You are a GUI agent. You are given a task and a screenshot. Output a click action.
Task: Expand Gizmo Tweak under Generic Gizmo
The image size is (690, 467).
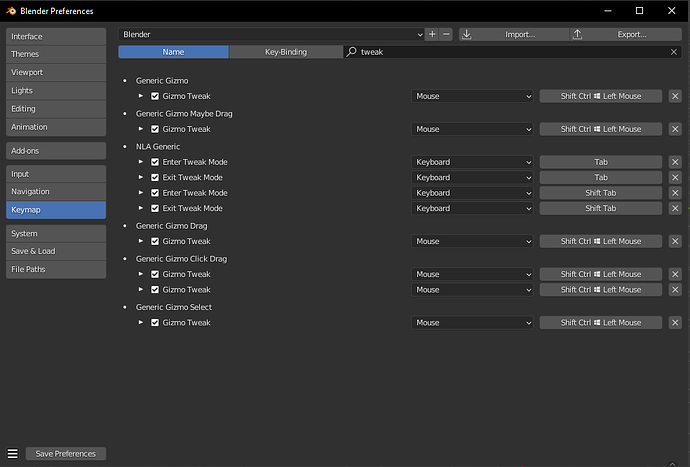coord(141,96)
